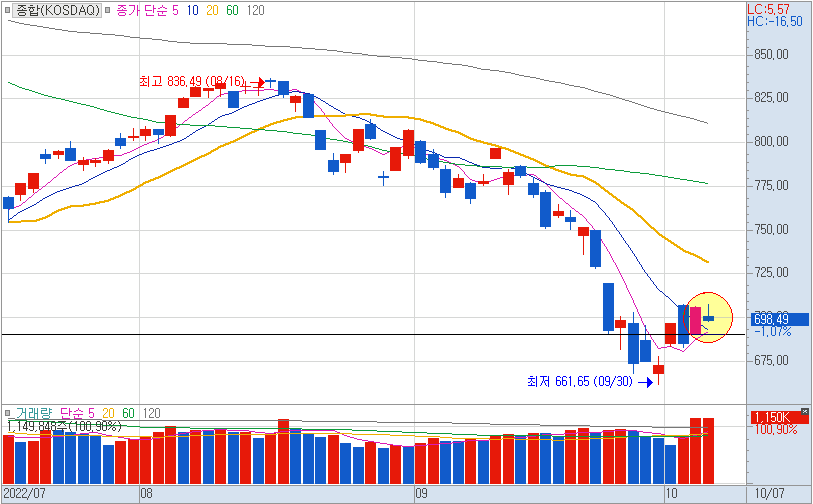Click the small square icon before 종합(KOSDAQ)
The width and height of the screenshot is (813, 504).
click(7, 10)
